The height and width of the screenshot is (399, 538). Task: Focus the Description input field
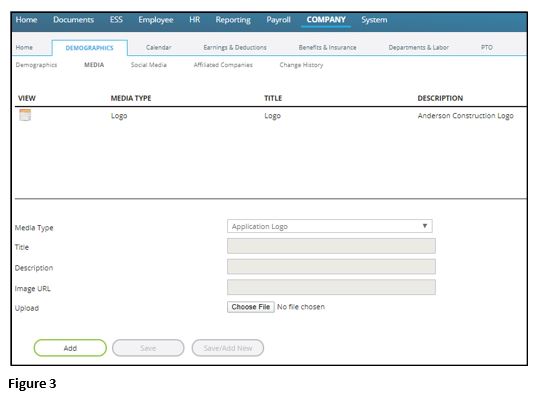point(331,267)
